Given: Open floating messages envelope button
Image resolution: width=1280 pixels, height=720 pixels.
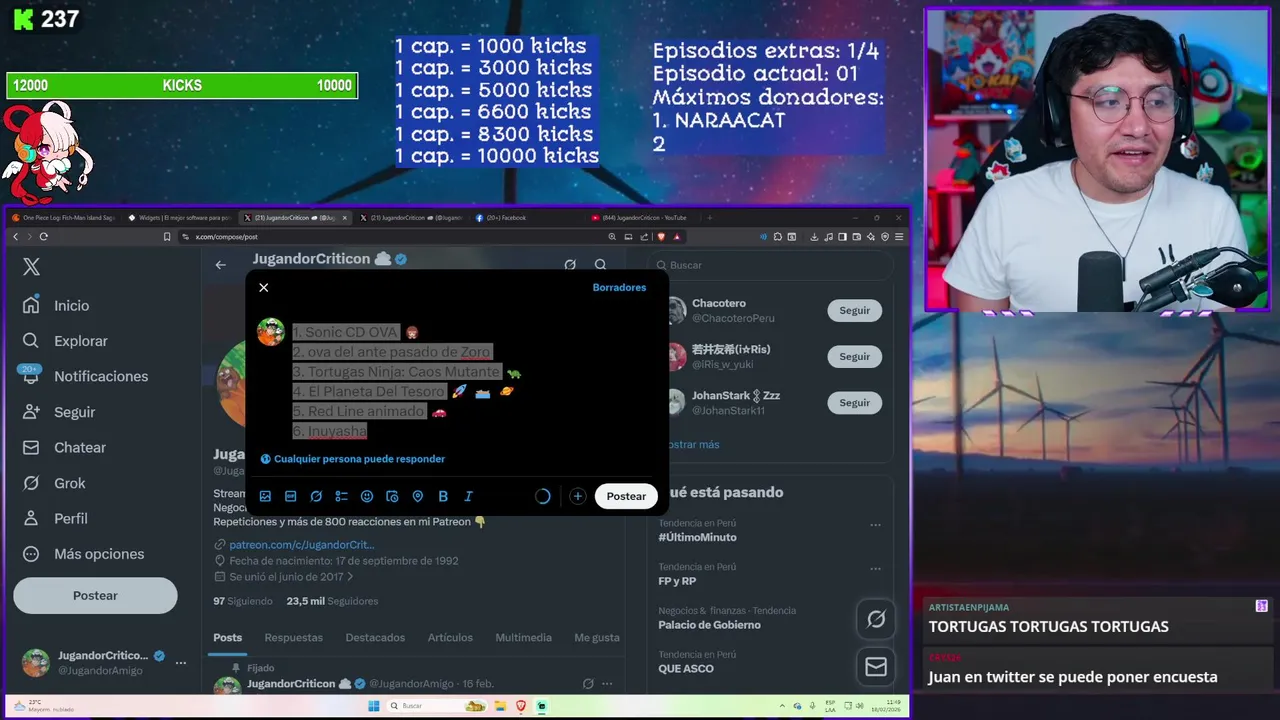Looking at the screenshot, I should tap(876, 666).
